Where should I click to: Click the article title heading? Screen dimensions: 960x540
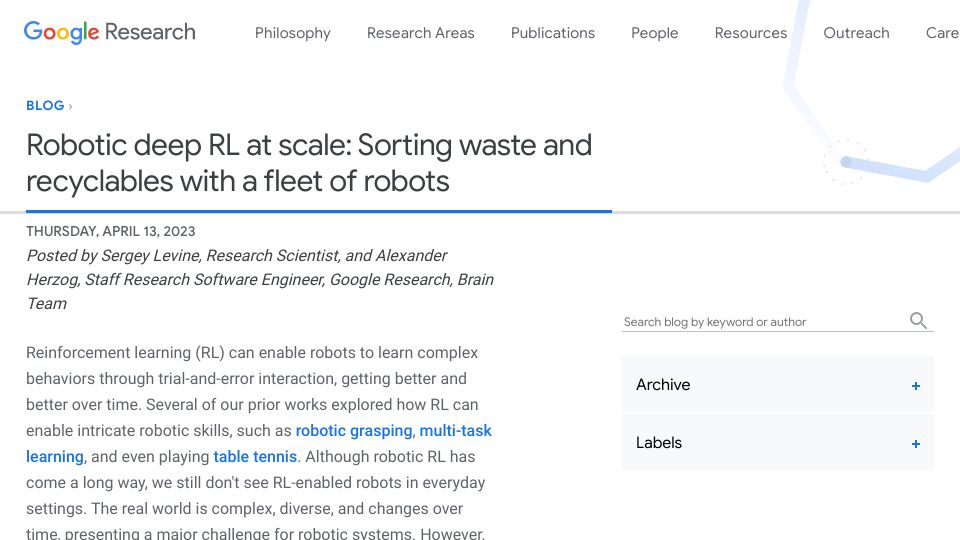point(309,163)
